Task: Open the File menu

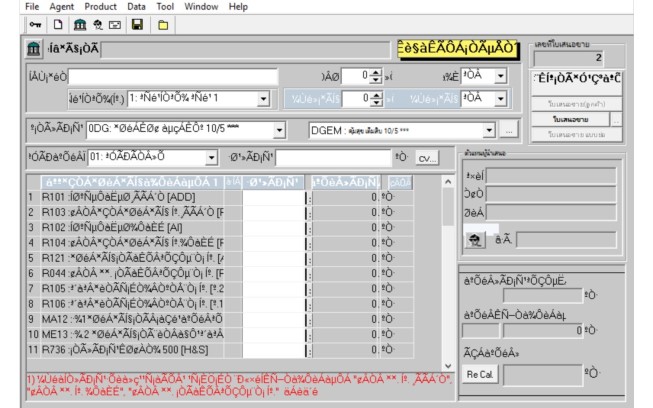Action: point(32,7)
